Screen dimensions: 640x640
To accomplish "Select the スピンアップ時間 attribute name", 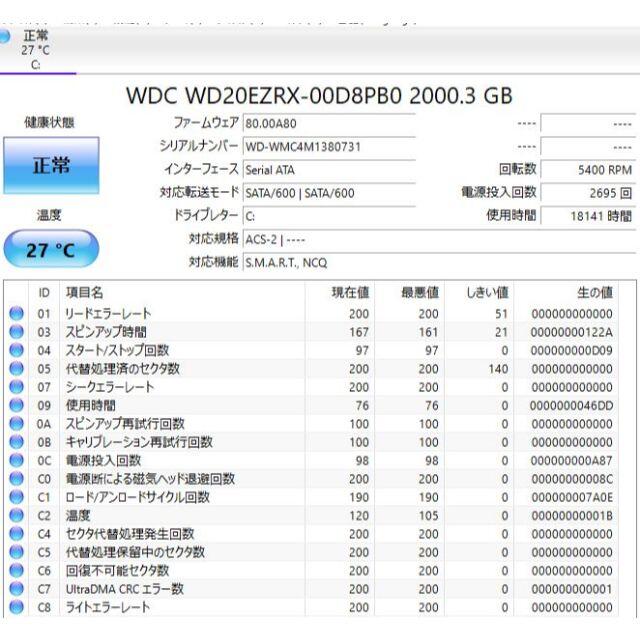I will (106, 332).
